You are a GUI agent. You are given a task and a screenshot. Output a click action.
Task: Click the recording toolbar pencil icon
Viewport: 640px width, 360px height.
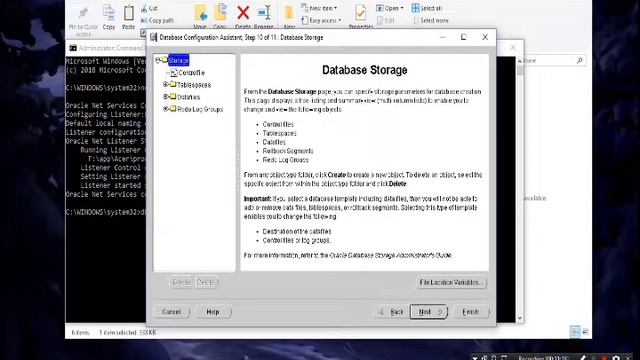pos(583,358)
